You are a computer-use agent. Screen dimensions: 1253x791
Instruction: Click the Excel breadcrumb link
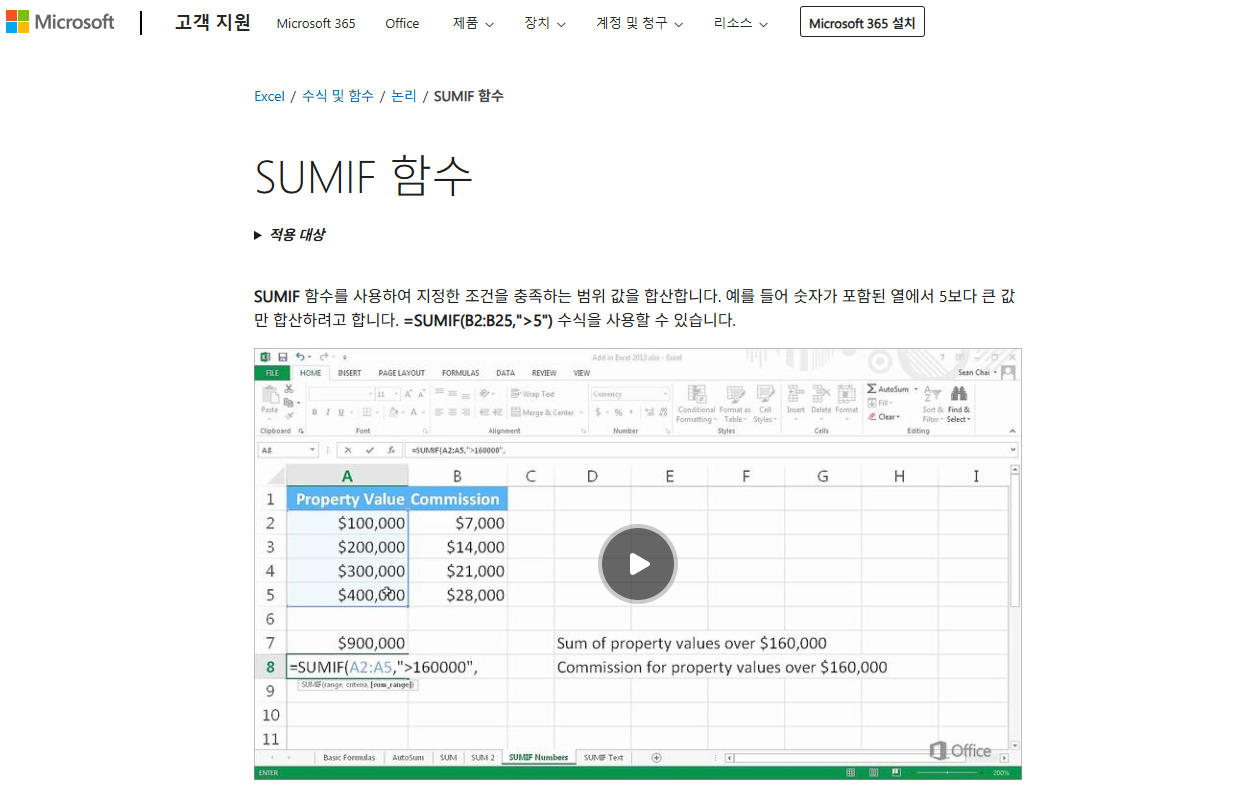[x=269, y=96]
